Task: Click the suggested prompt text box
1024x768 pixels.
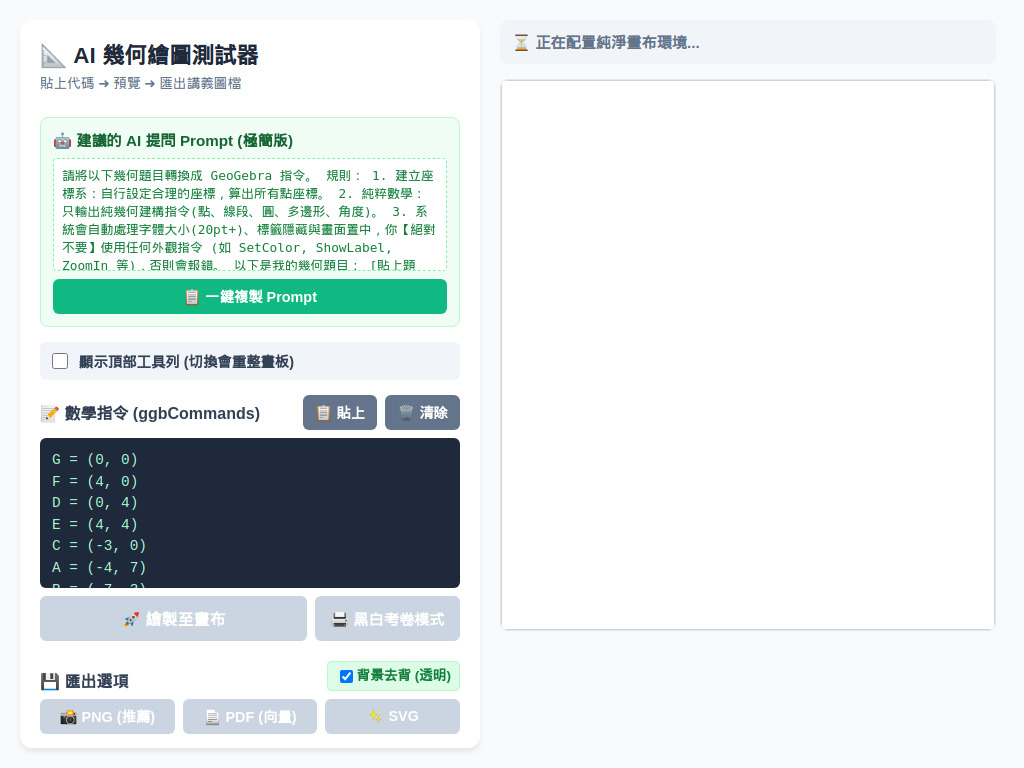Action: (x=249, y=214)
